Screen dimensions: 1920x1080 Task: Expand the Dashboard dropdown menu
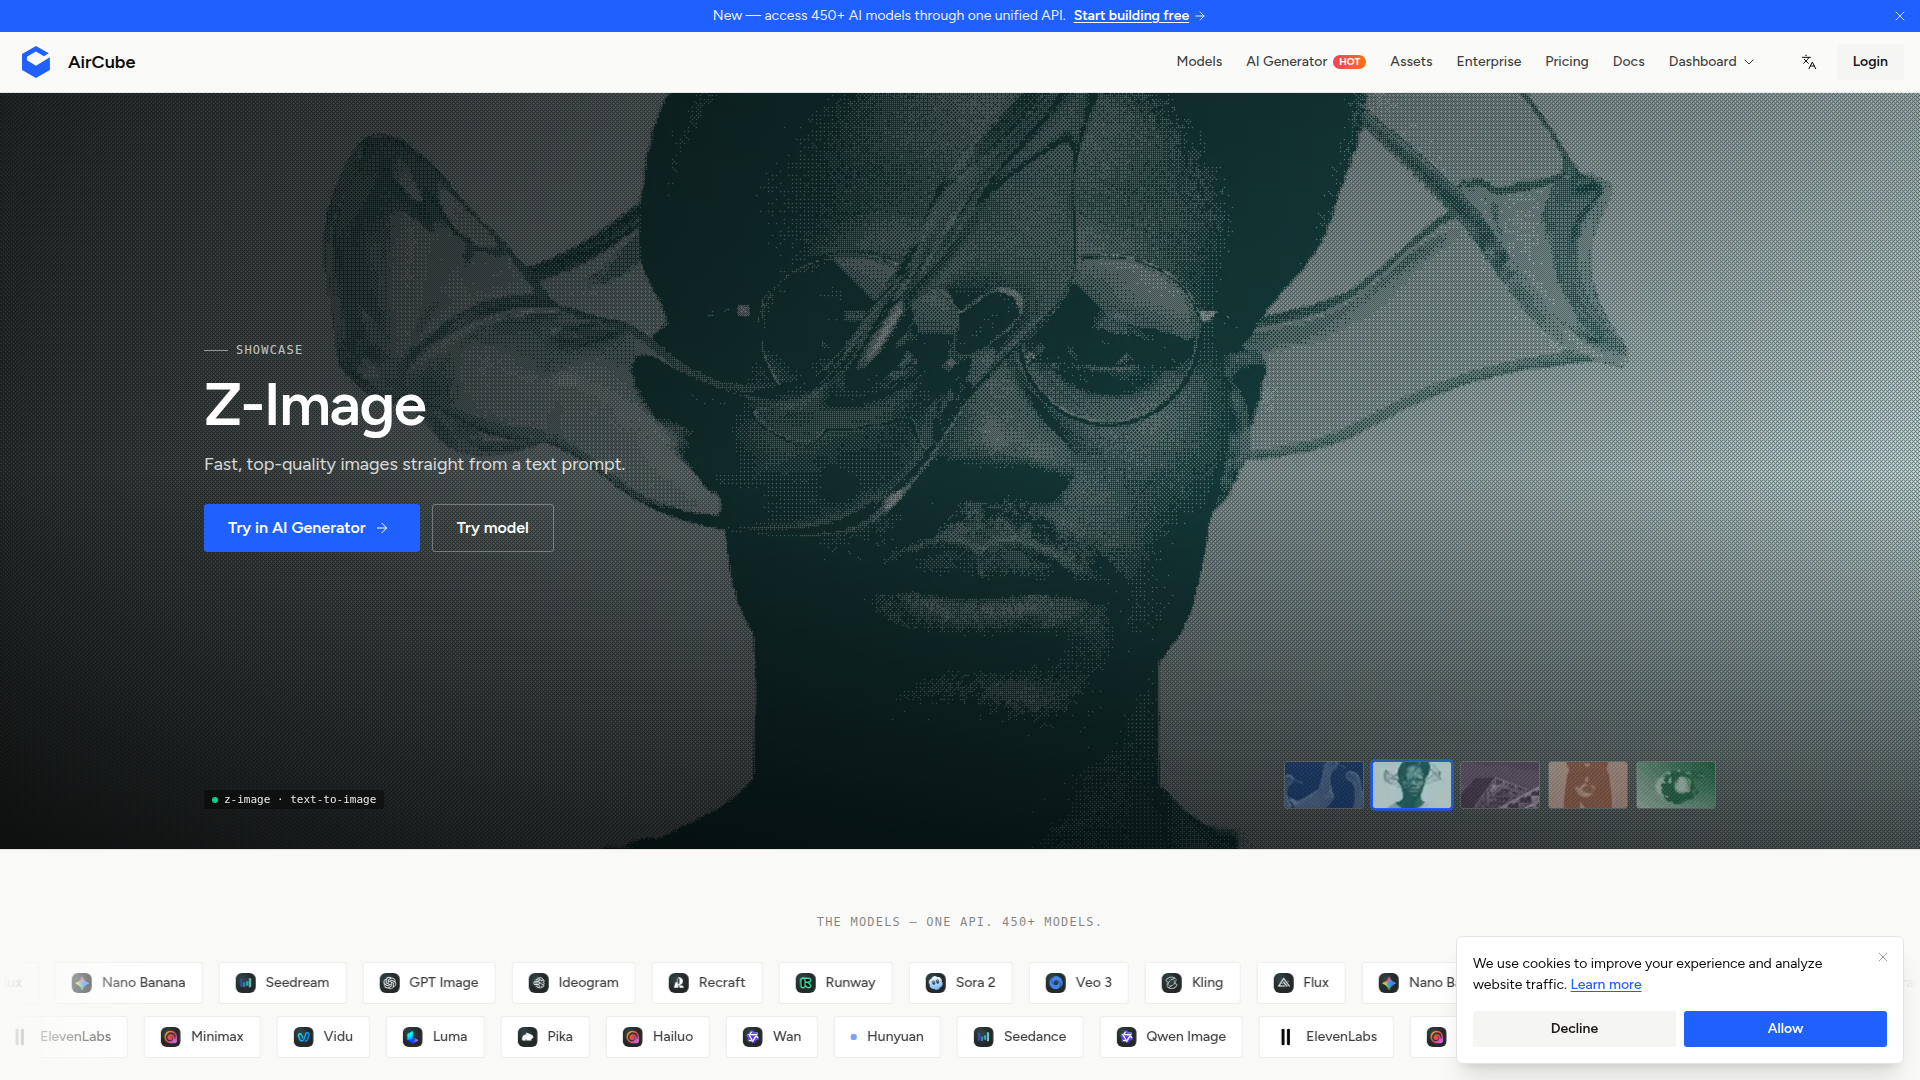point(1711,62)
